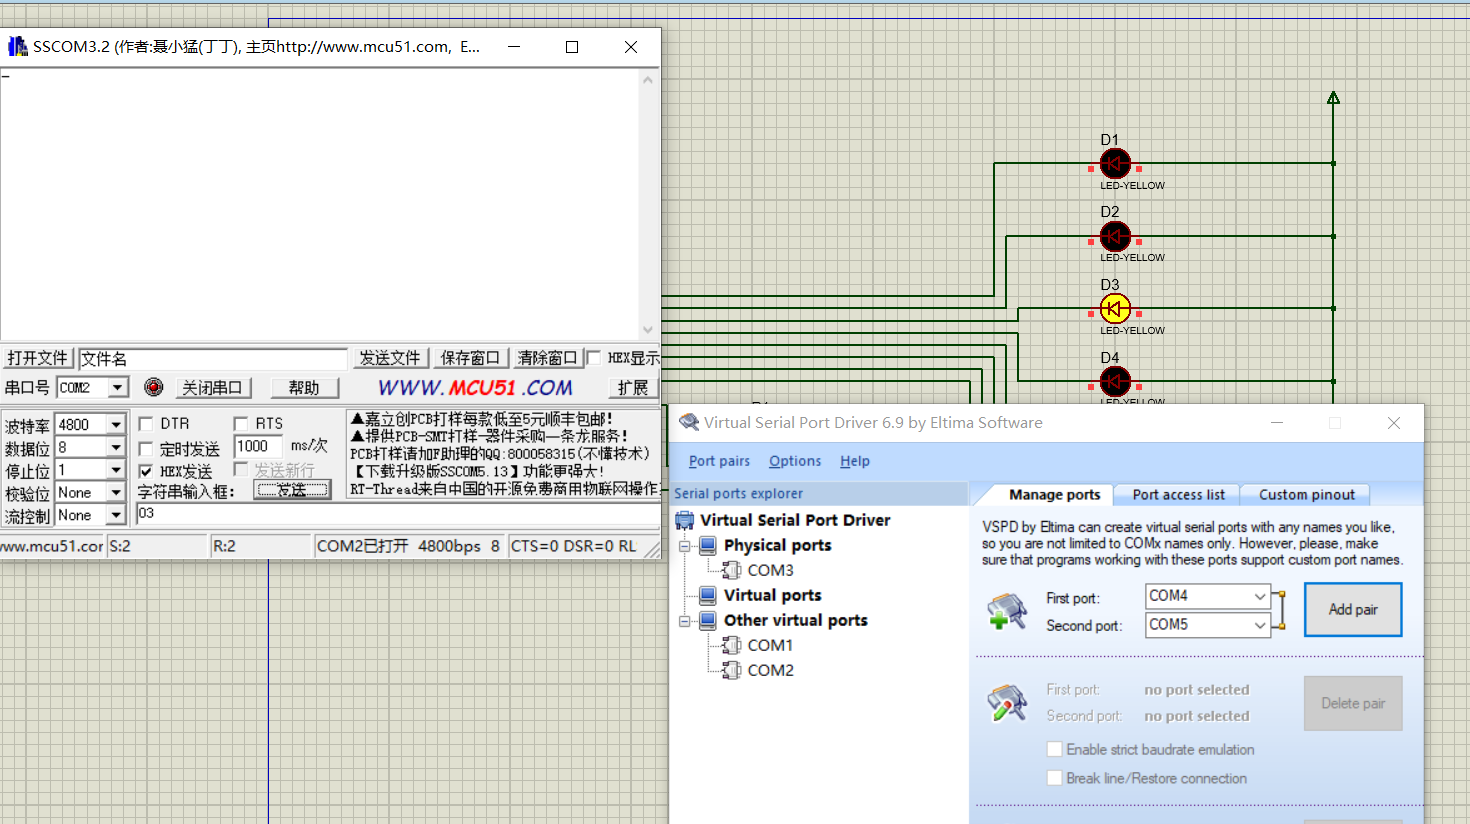
Task: Click the lit D3 yellow LED component
Action: [x=1115, y=309]
